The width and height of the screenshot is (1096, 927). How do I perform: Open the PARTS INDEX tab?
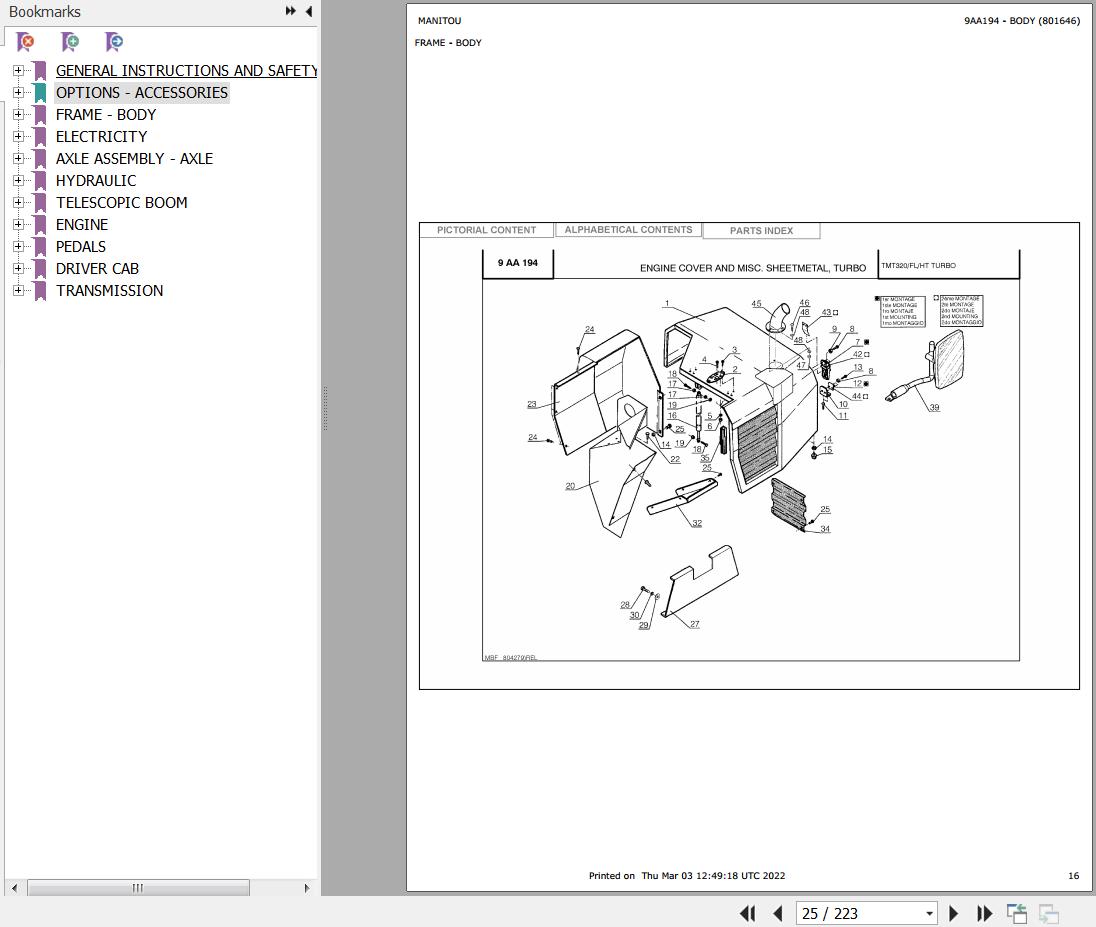coord(761,231)
